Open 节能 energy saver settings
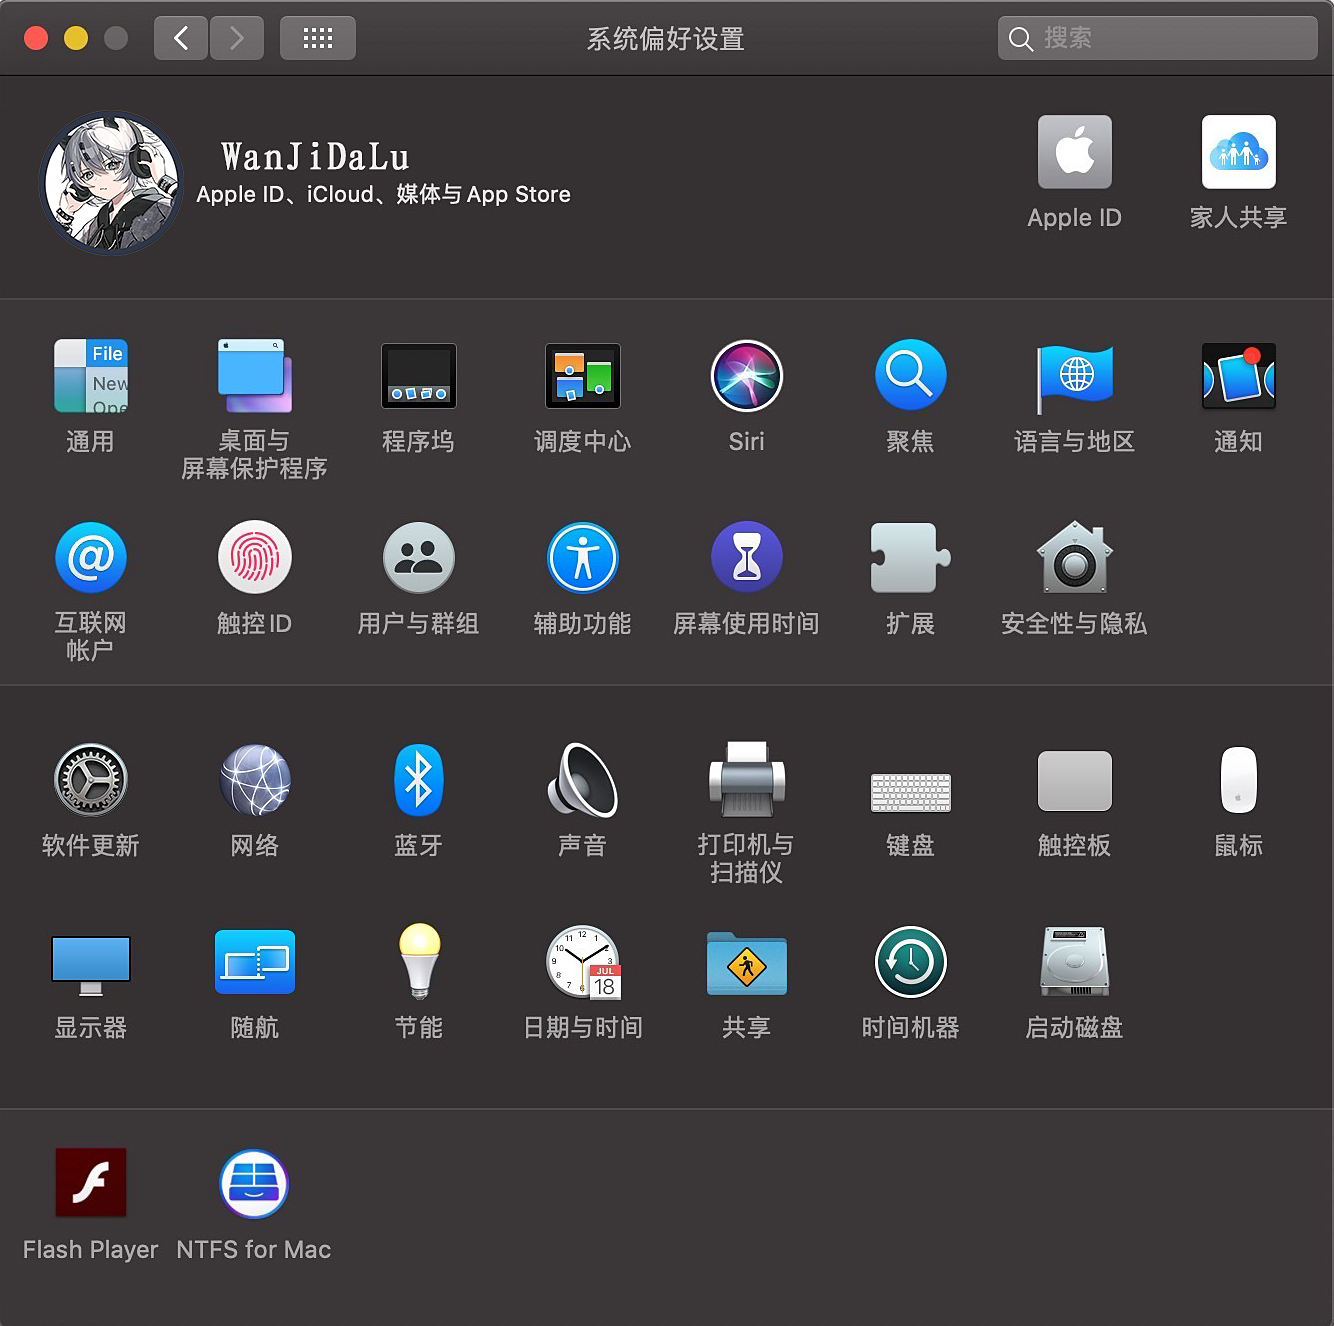1334x1326 pixels. (x=418, y=962)
